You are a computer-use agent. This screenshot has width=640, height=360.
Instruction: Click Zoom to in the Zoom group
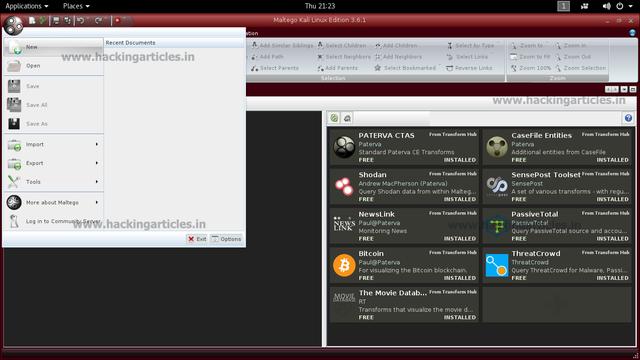click(x=527, y=46)
